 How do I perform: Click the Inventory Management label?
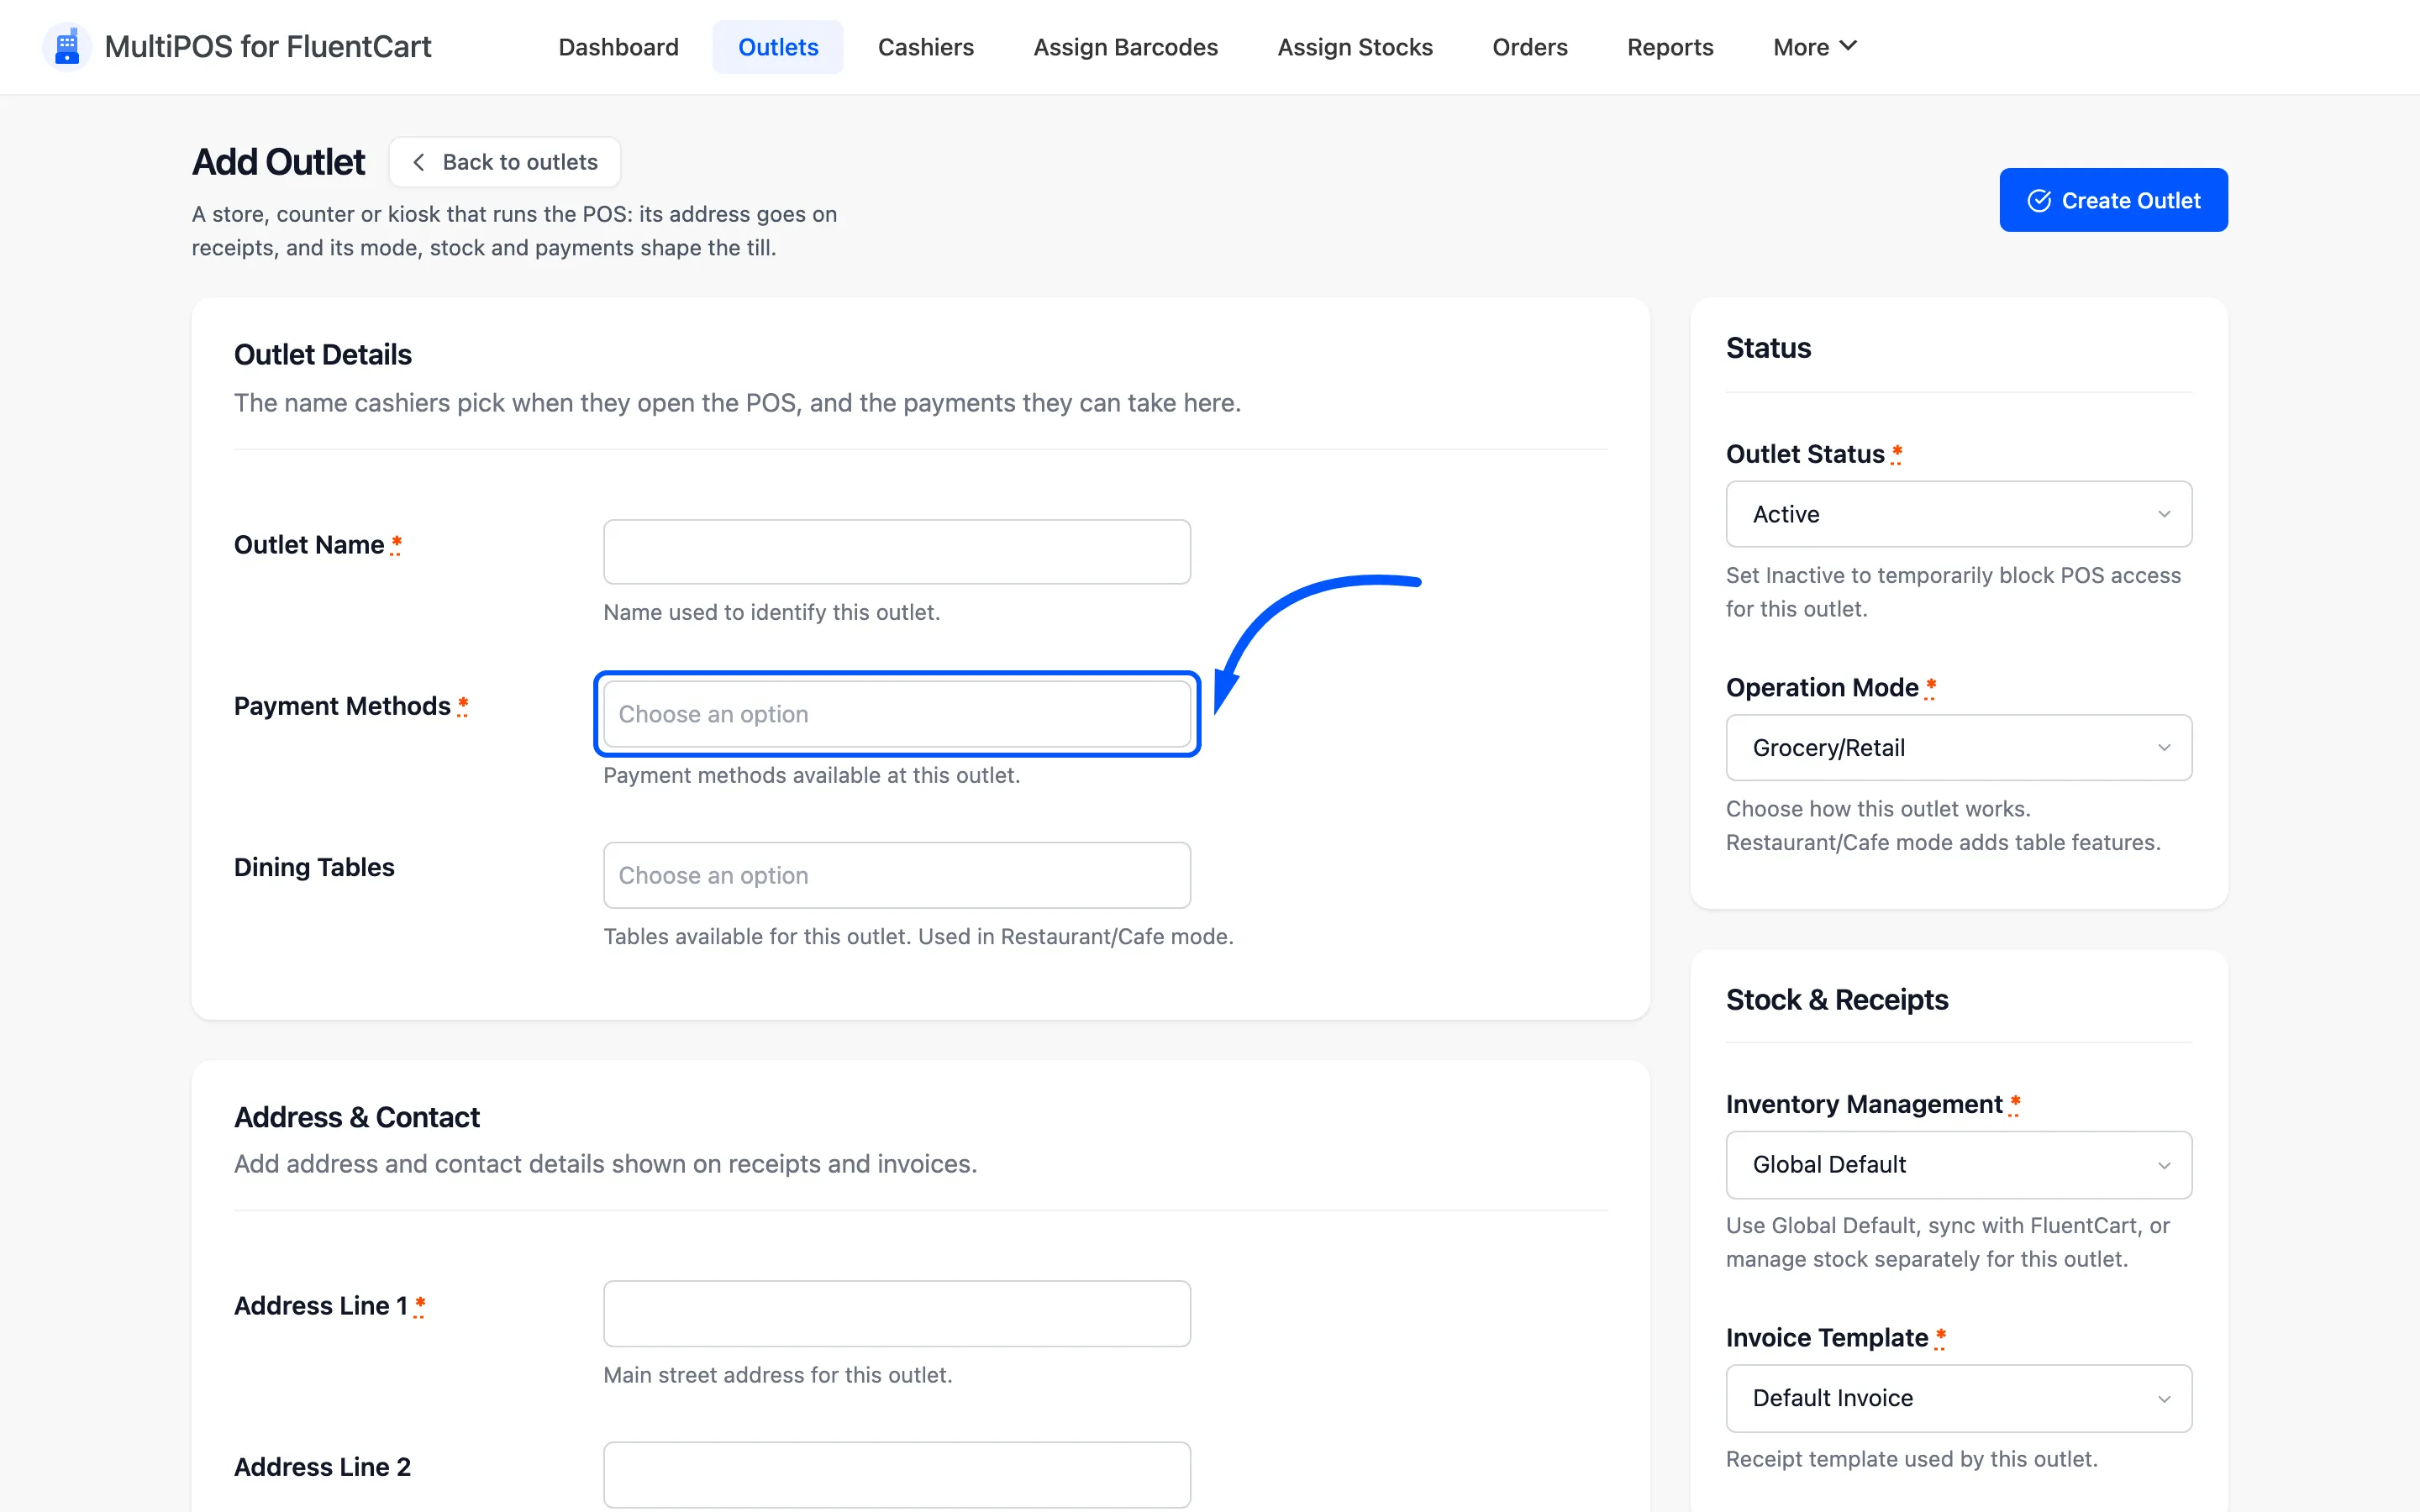click(x=1863, y=1104)
